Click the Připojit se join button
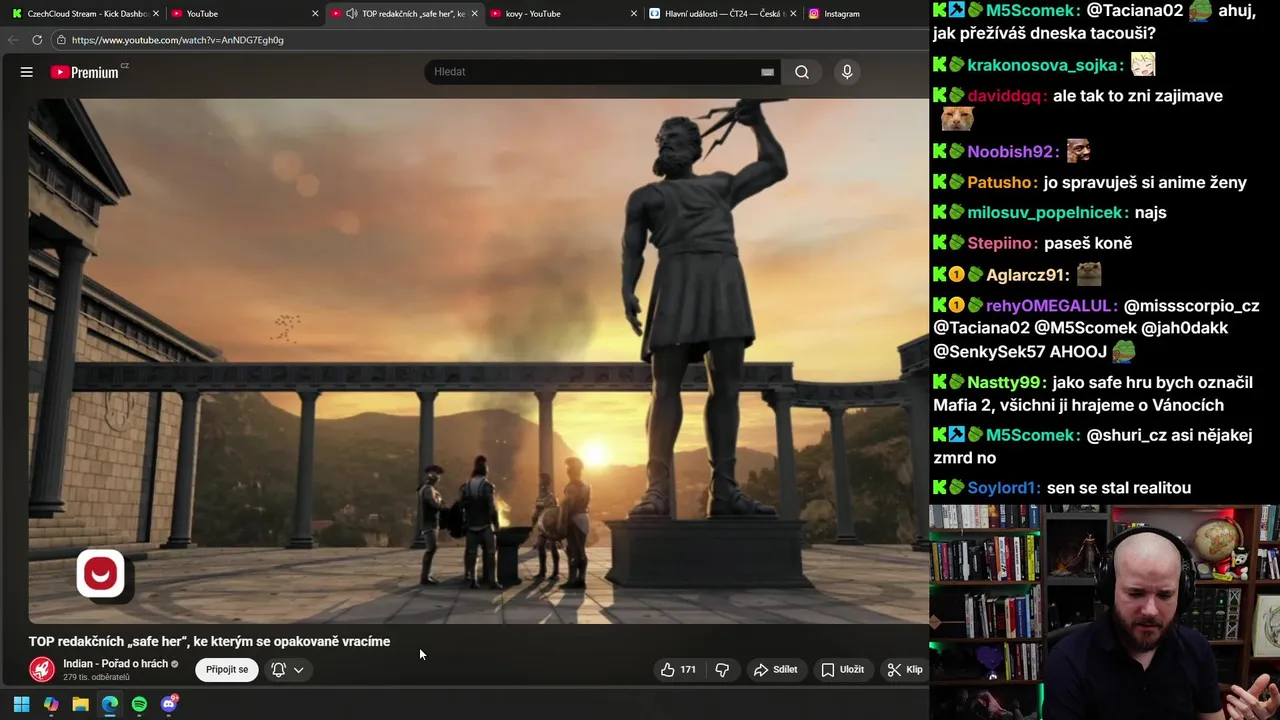The height and width of the screenshot is (720, 1280). click(227, 670)
